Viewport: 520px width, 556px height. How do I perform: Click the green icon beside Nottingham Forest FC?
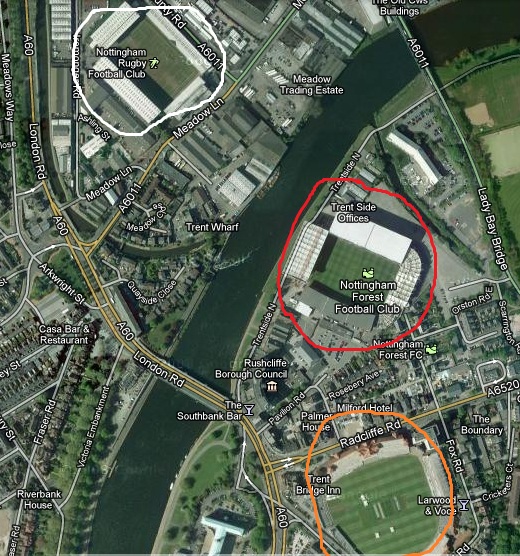point(431,349)
